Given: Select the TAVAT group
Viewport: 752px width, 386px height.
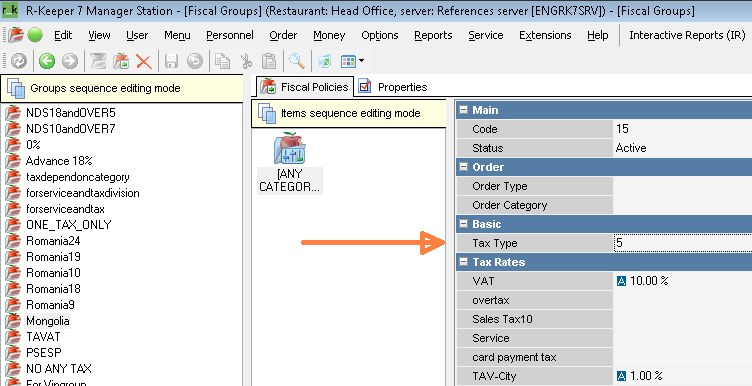Looking at the screenshot, I should 43,337.
